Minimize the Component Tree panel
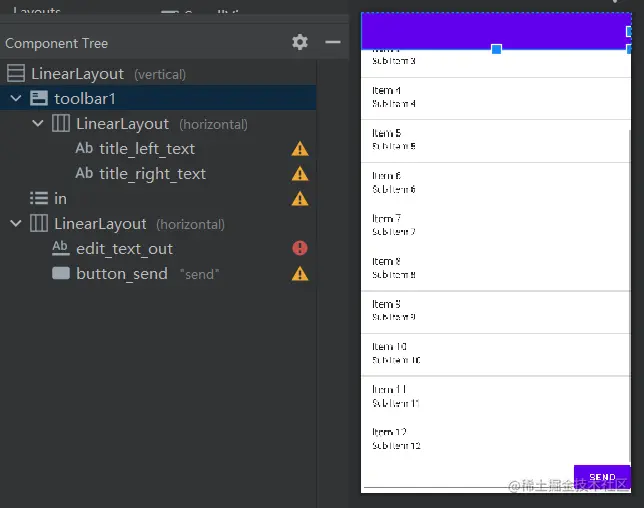This screenshot has height=508, width=644. 333,42
